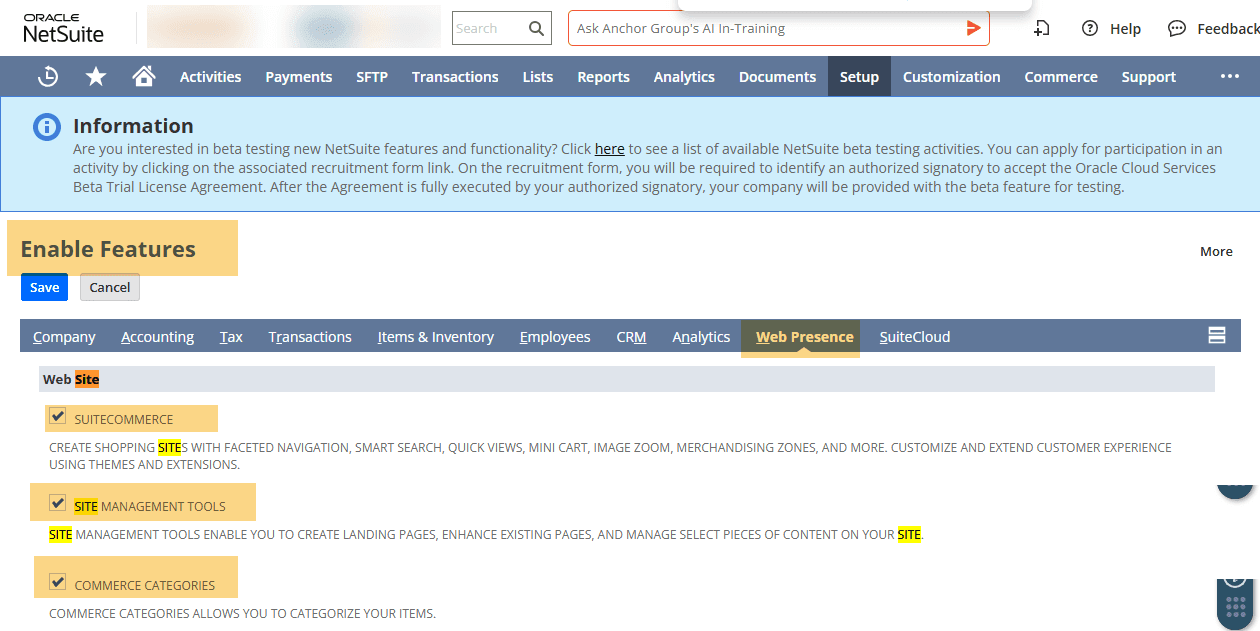Switch to the Company subtab

64,337
